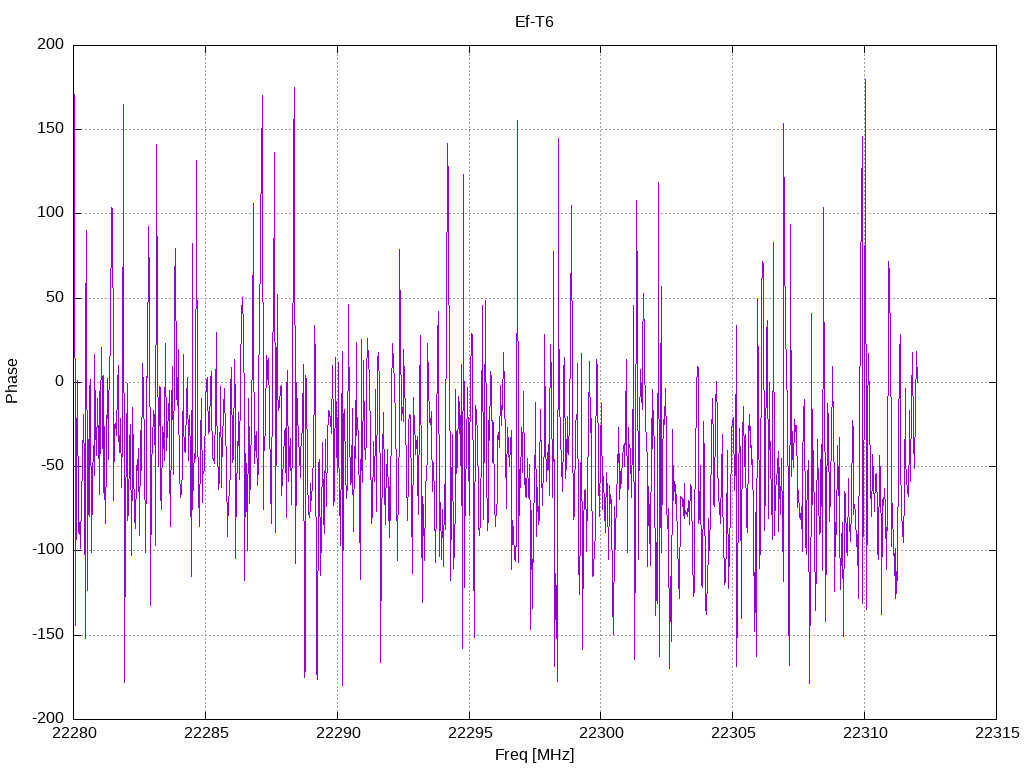Click the 0 y-axis tick label
This screenshot has height=768, width=1024.
(60, 381)
